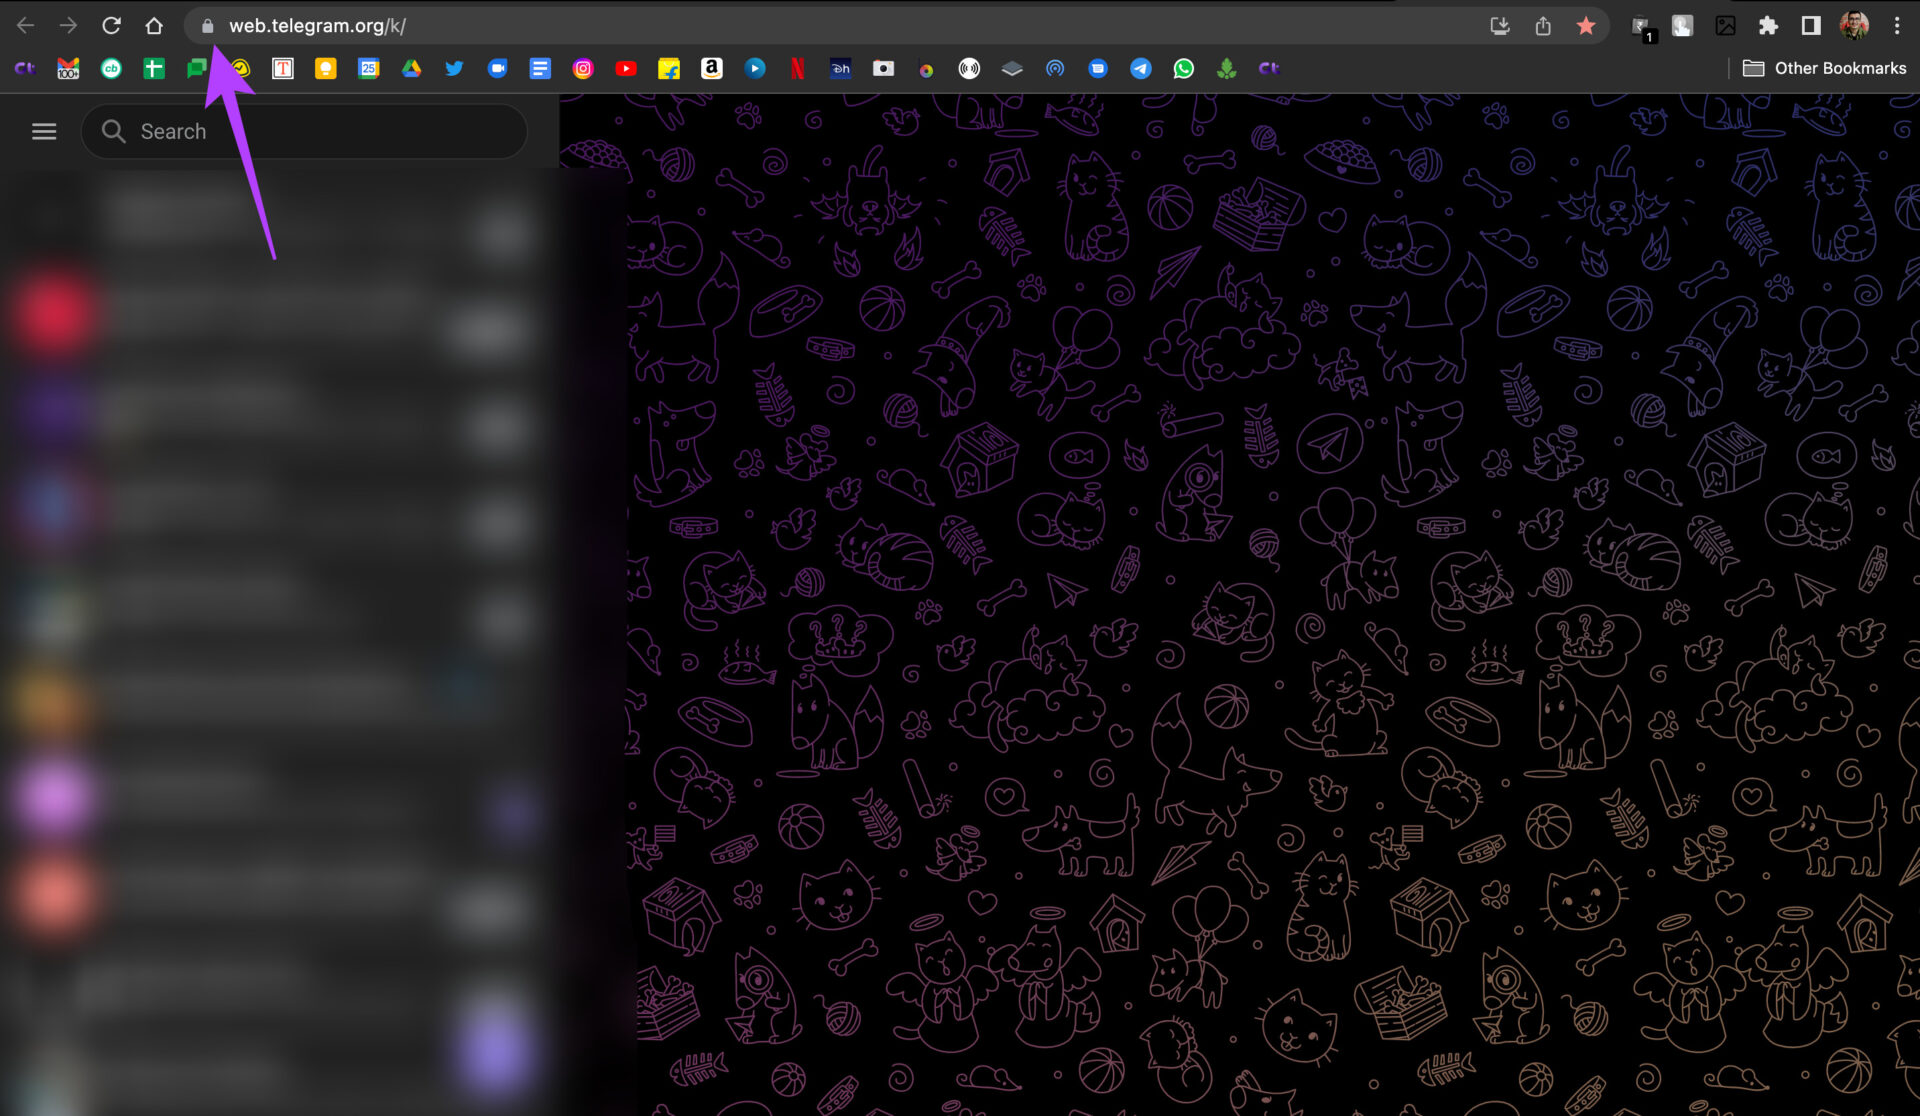The image size is (1920, 1116).
Task: Open the Gmail bookmark
Action: 68,68
